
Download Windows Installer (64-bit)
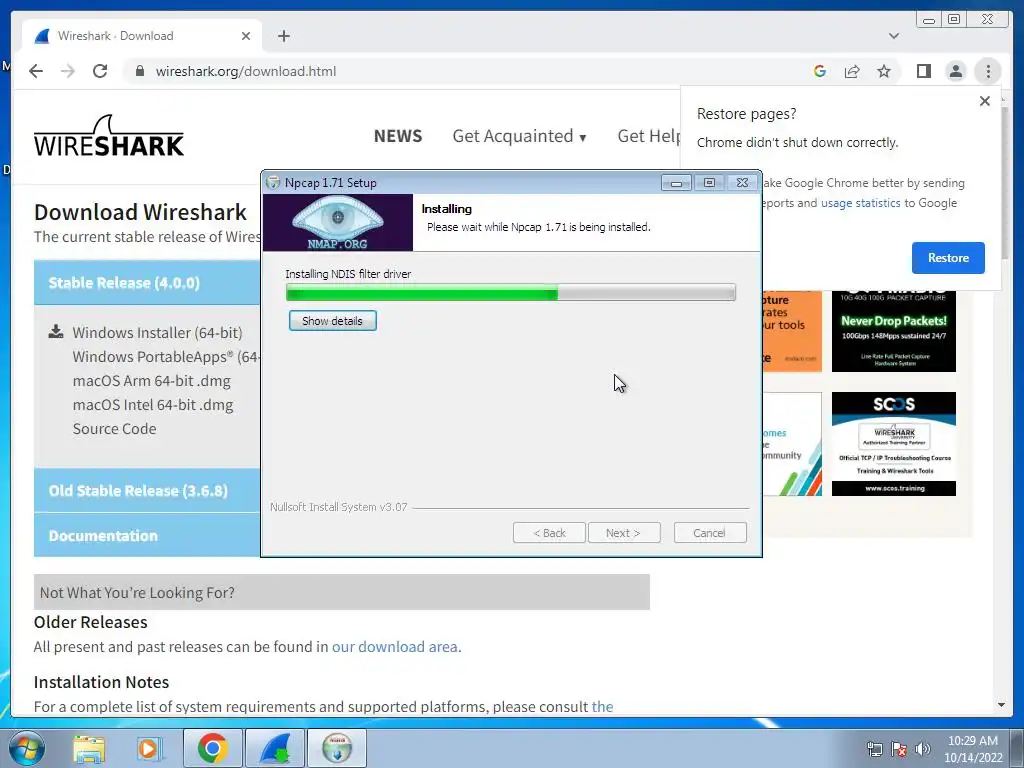[157, 332]
